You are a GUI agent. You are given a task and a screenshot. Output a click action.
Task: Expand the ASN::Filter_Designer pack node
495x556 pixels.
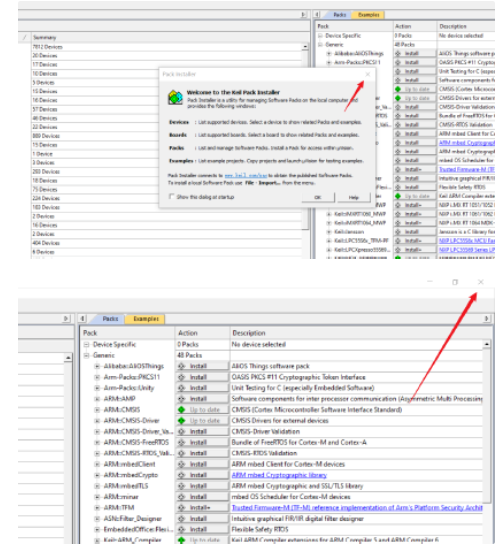[97, 519]
